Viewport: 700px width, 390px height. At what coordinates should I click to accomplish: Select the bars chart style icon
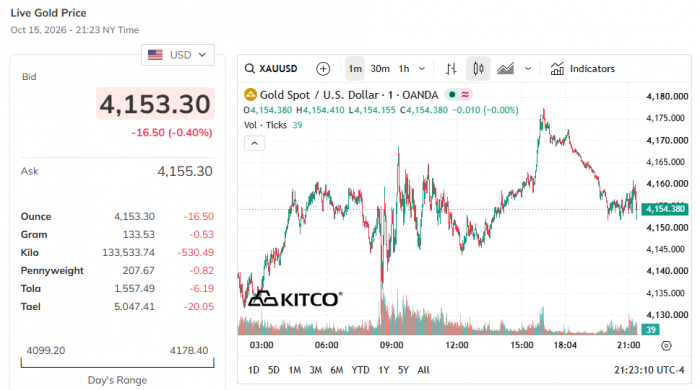click(x=451, y=69)
